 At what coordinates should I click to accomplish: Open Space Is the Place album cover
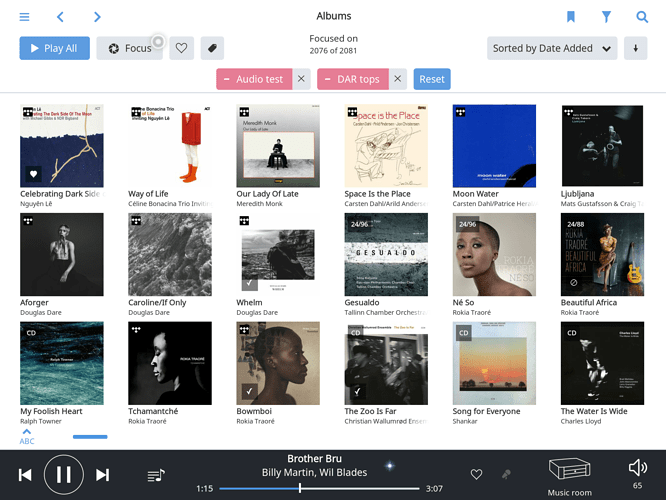click(386, 146)
